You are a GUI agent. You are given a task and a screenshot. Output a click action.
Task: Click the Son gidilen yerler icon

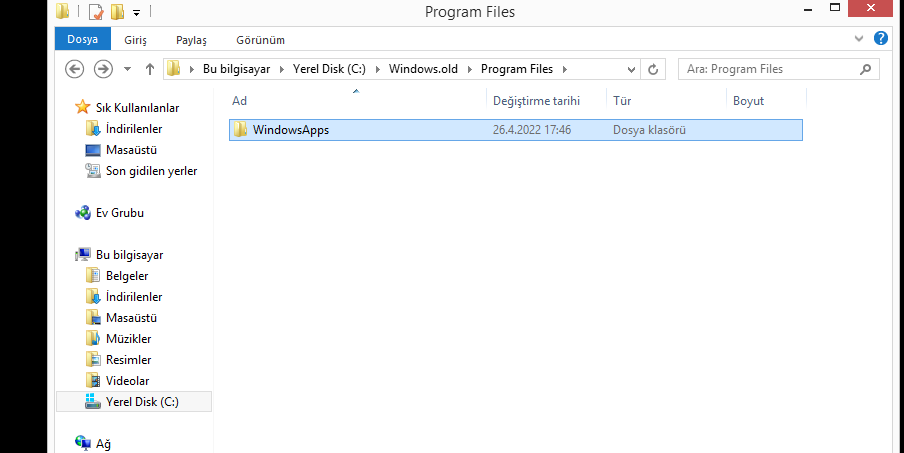coord(93,171)
